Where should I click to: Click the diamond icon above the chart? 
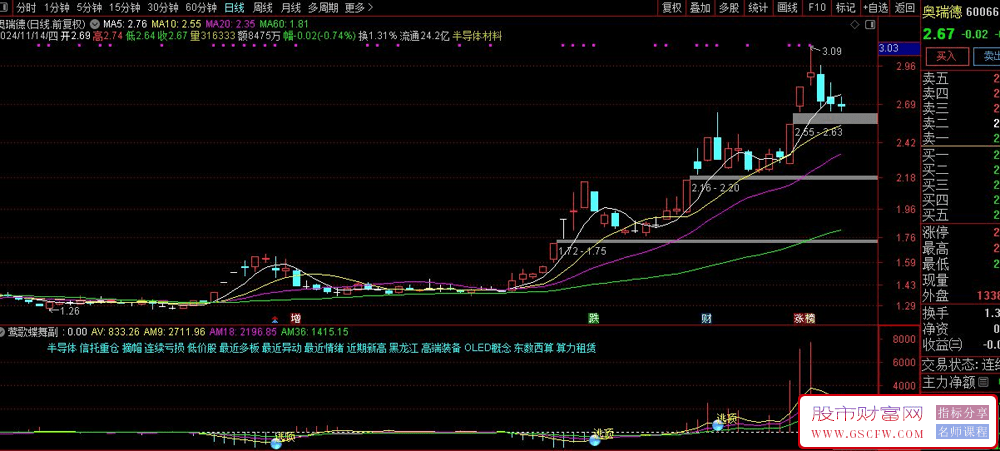(x=855, y=24)
